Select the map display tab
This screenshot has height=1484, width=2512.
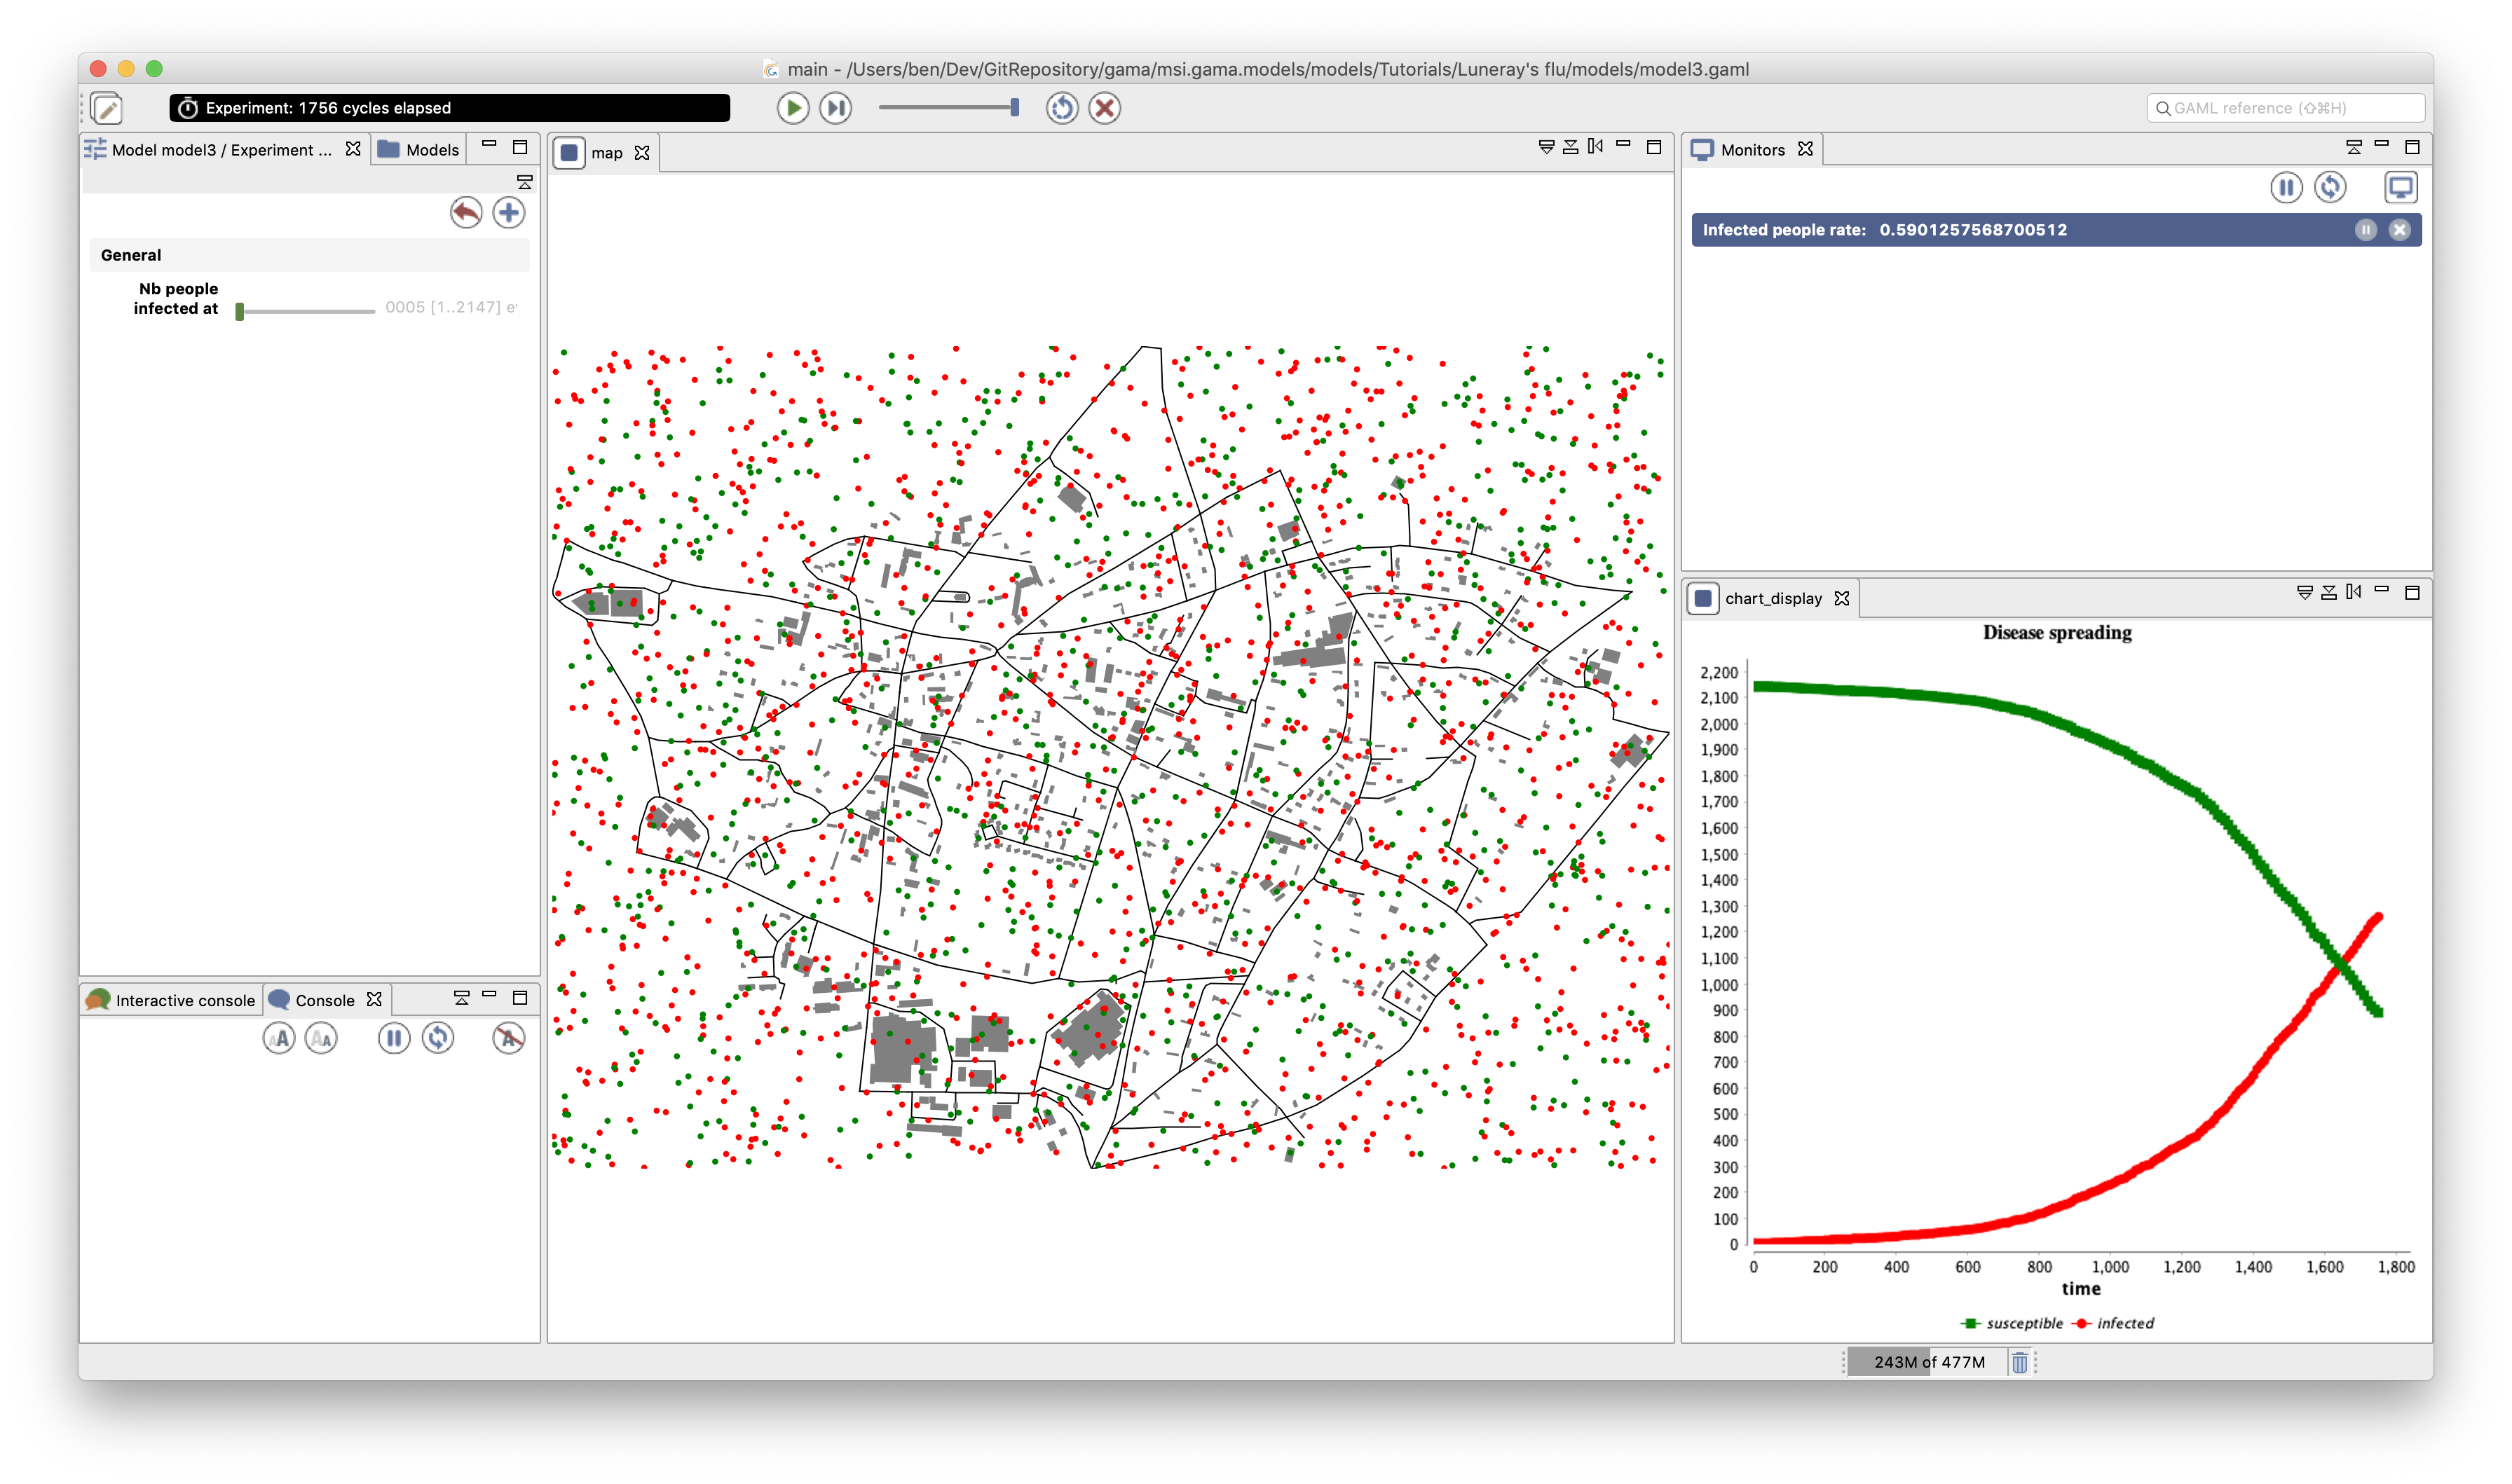point(606,153)
